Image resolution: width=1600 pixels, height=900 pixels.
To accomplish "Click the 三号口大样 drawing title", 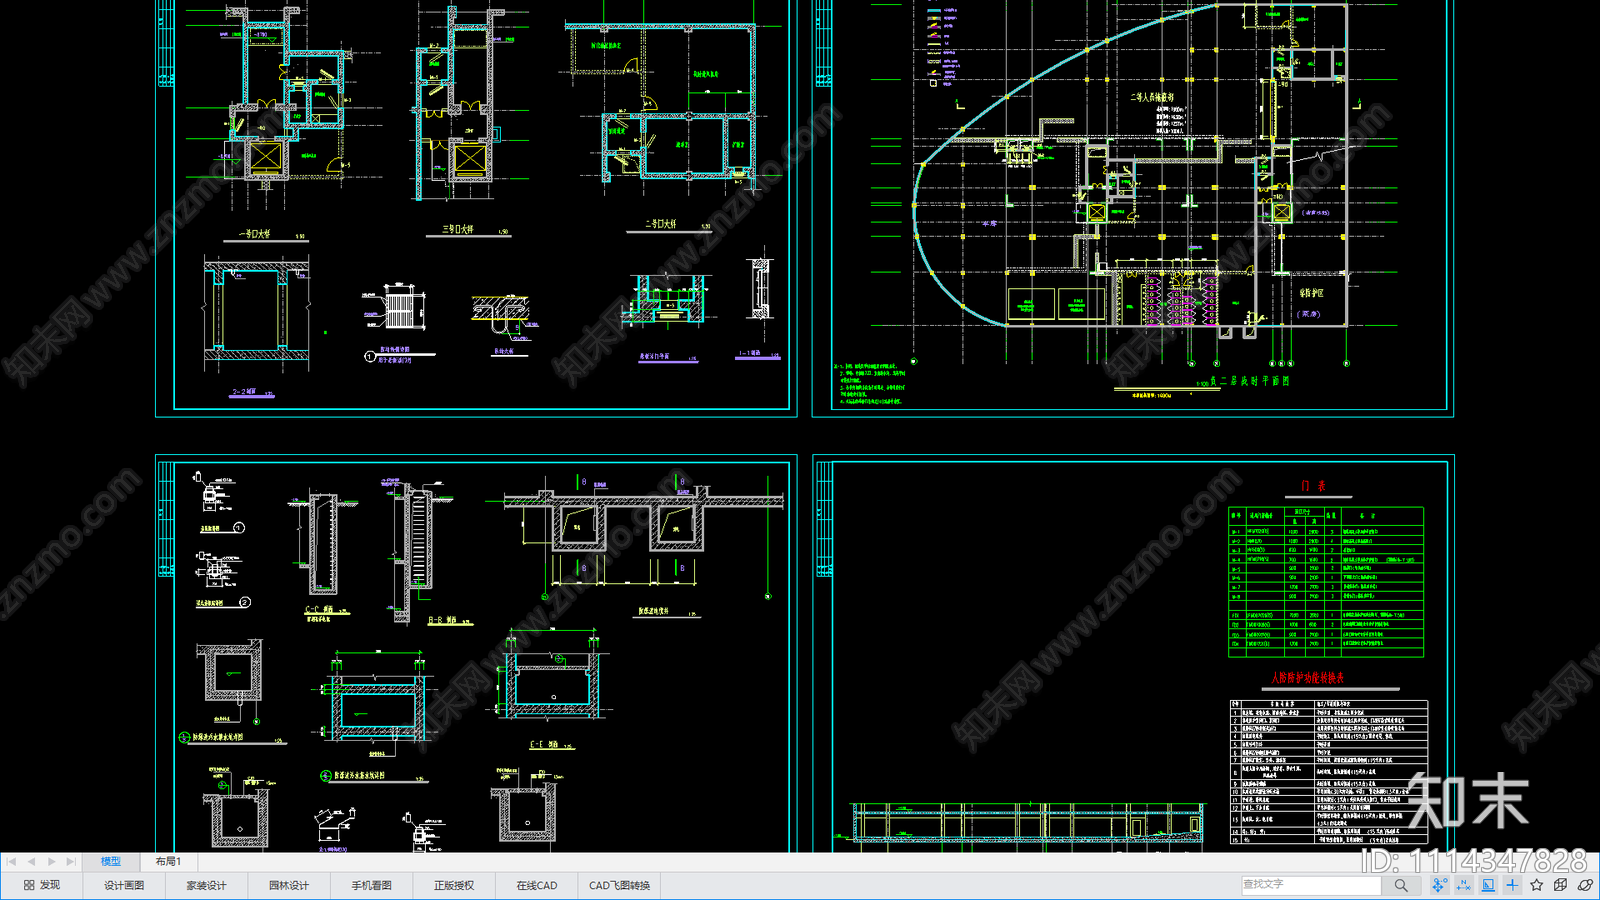I will pyautogui.click(x=458, y=229).
